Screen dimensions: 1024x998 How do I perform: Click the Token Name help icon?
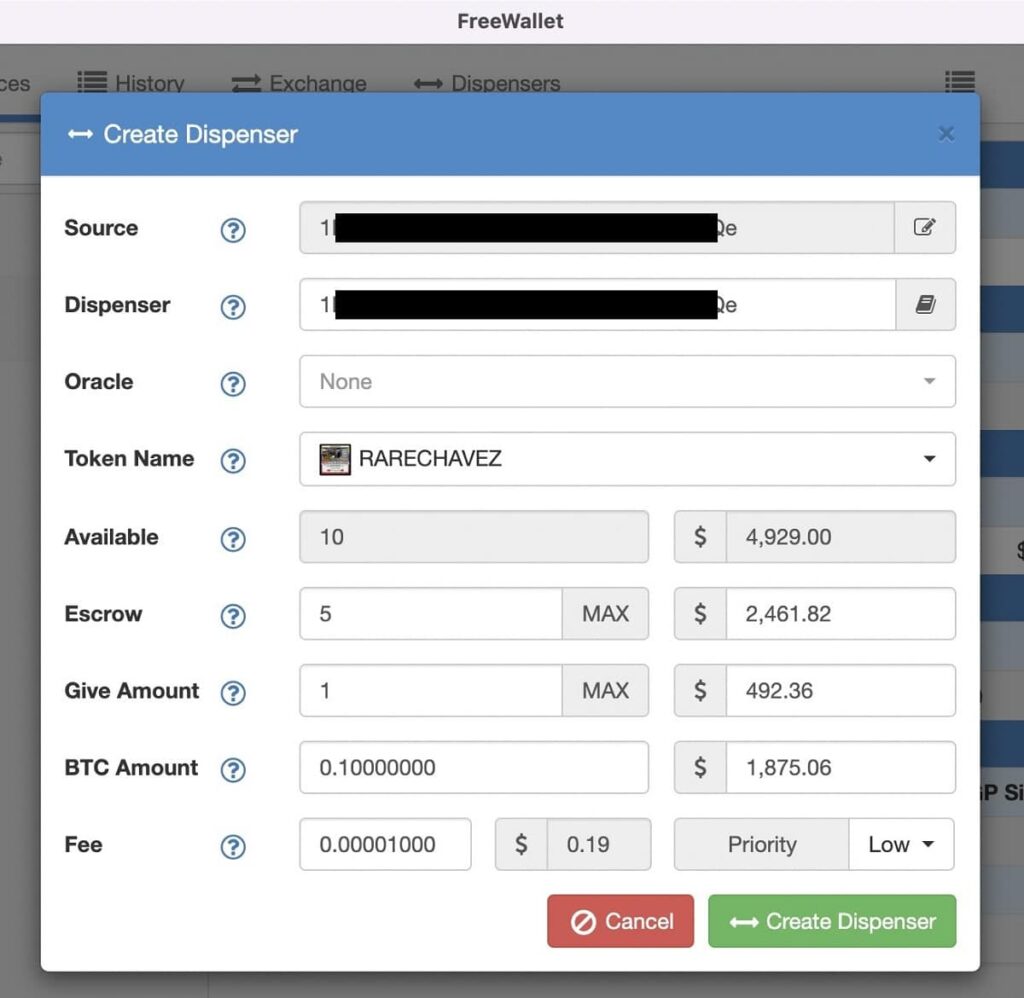coord(233,460)
